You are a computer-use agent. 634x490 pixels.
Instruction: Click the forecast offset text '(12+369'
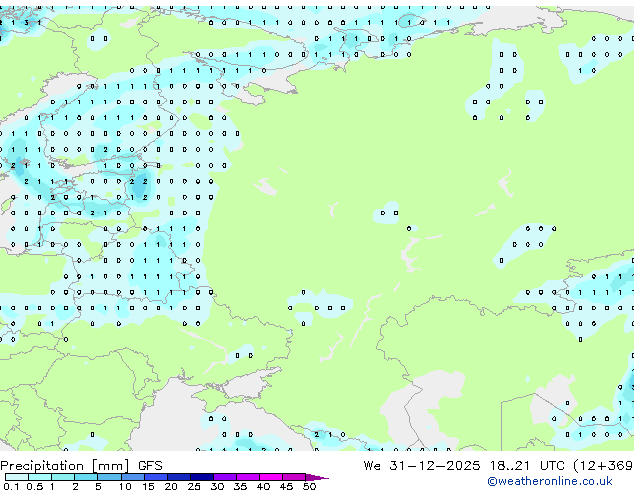tap(603, 466)
